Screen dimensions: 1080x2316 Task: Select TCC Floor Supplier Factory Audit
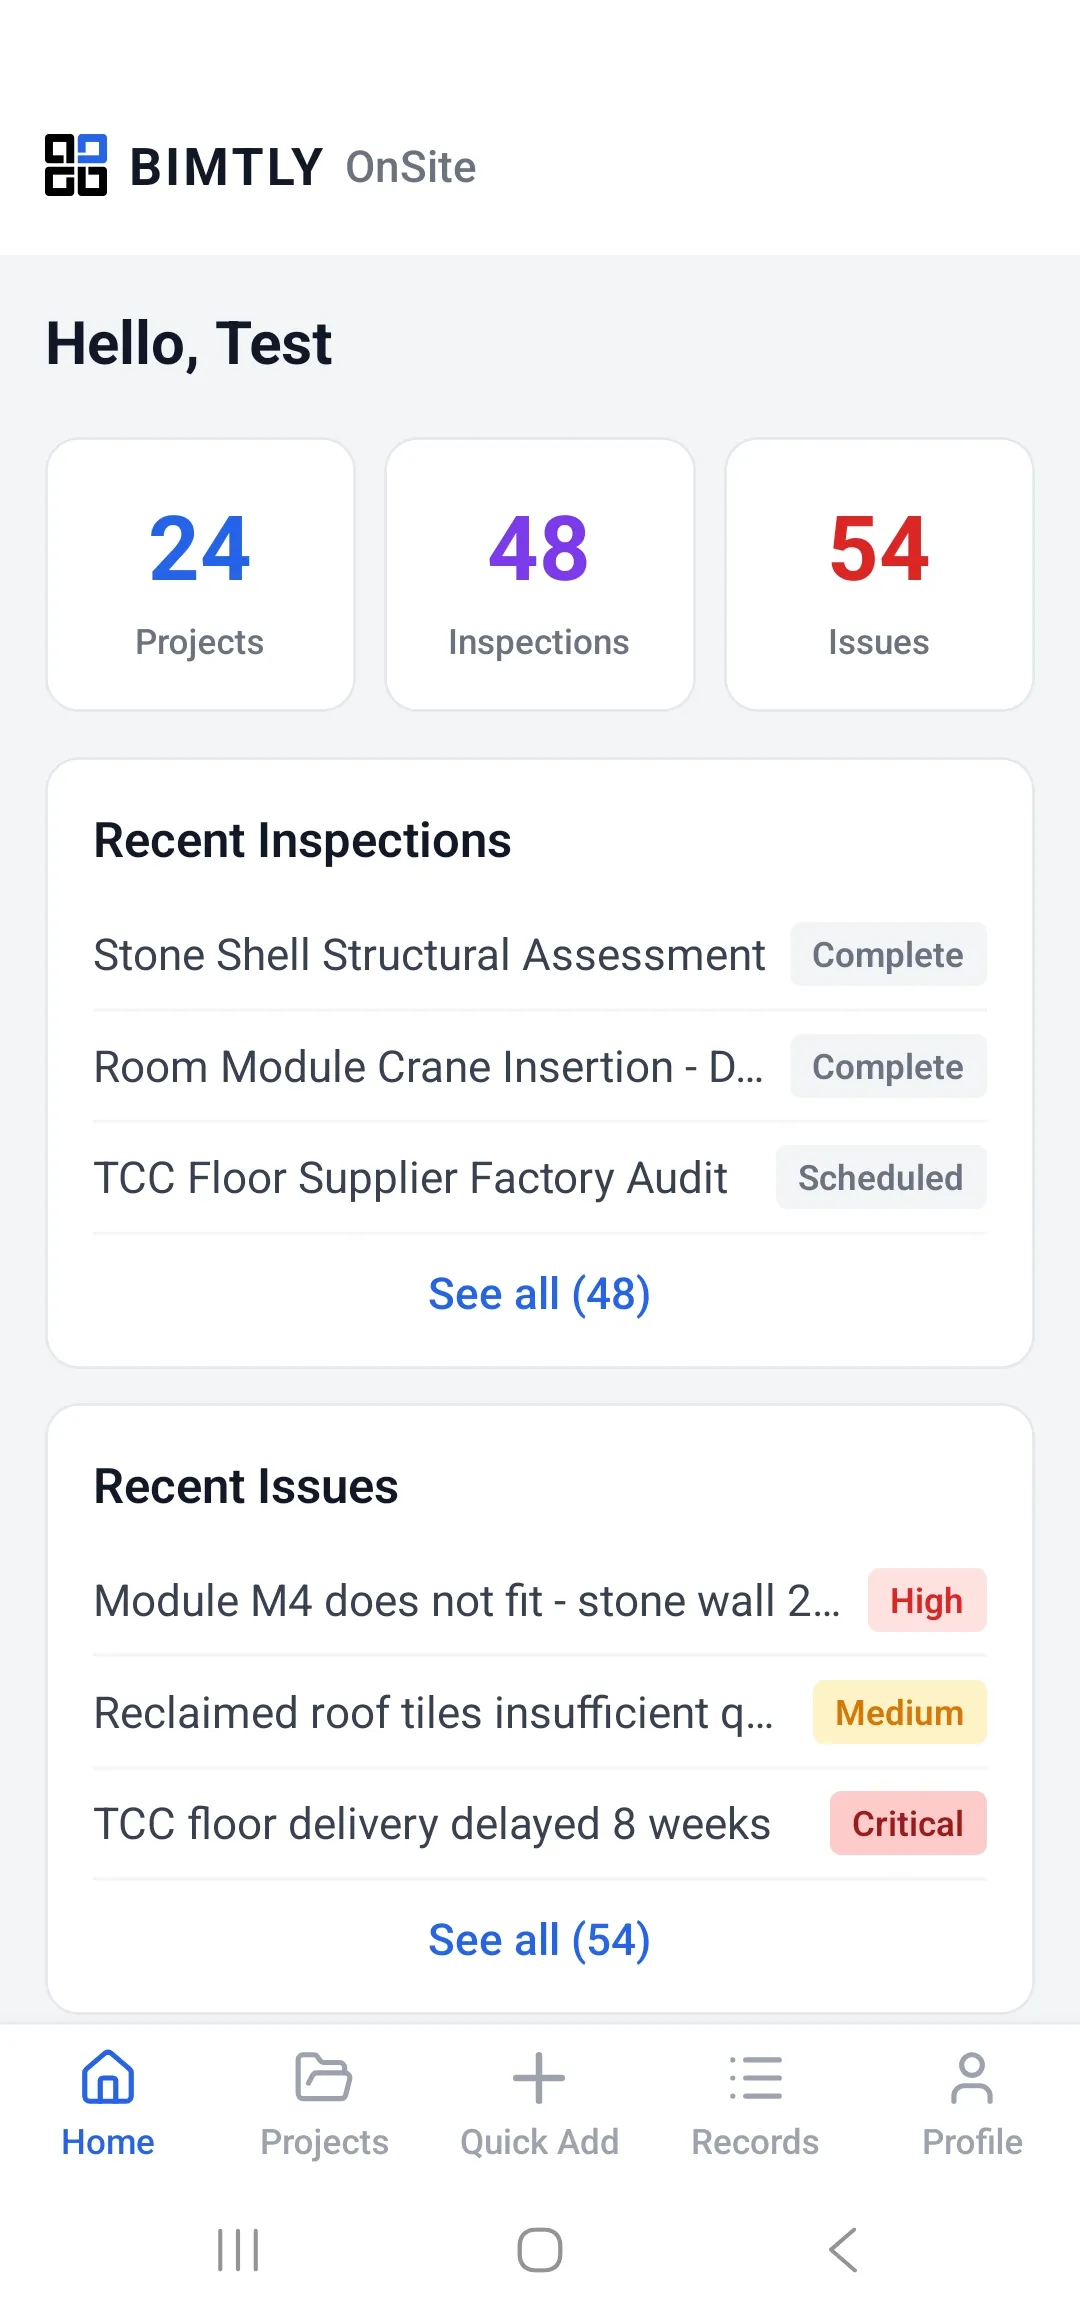tap(410, 1178)
